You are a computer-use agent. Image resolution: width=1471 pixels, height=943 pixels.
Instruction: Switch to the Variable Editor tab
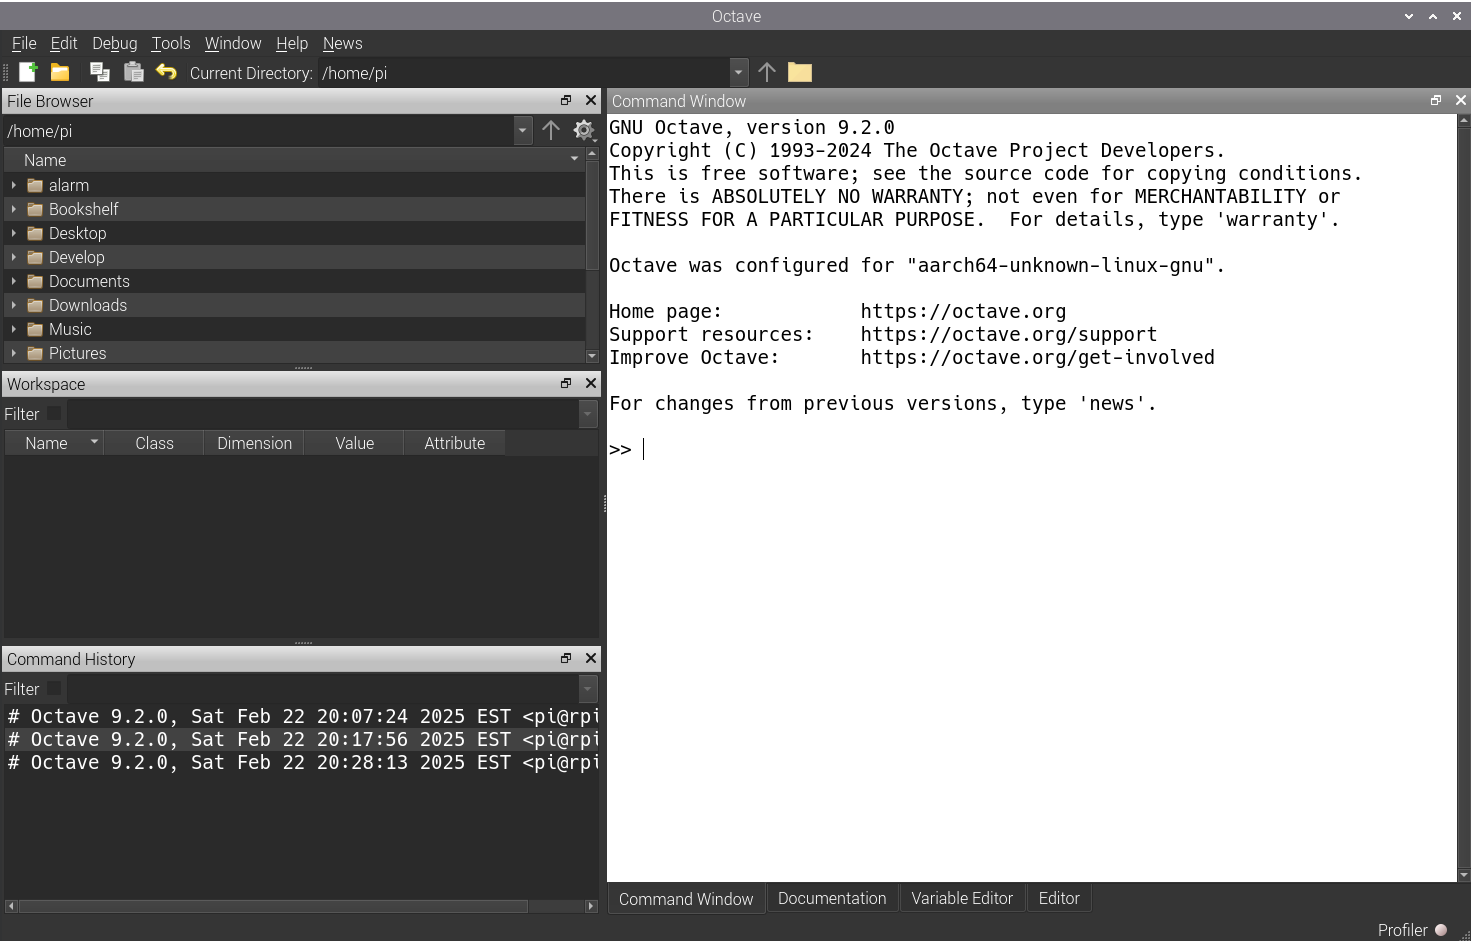click(962, 898)
